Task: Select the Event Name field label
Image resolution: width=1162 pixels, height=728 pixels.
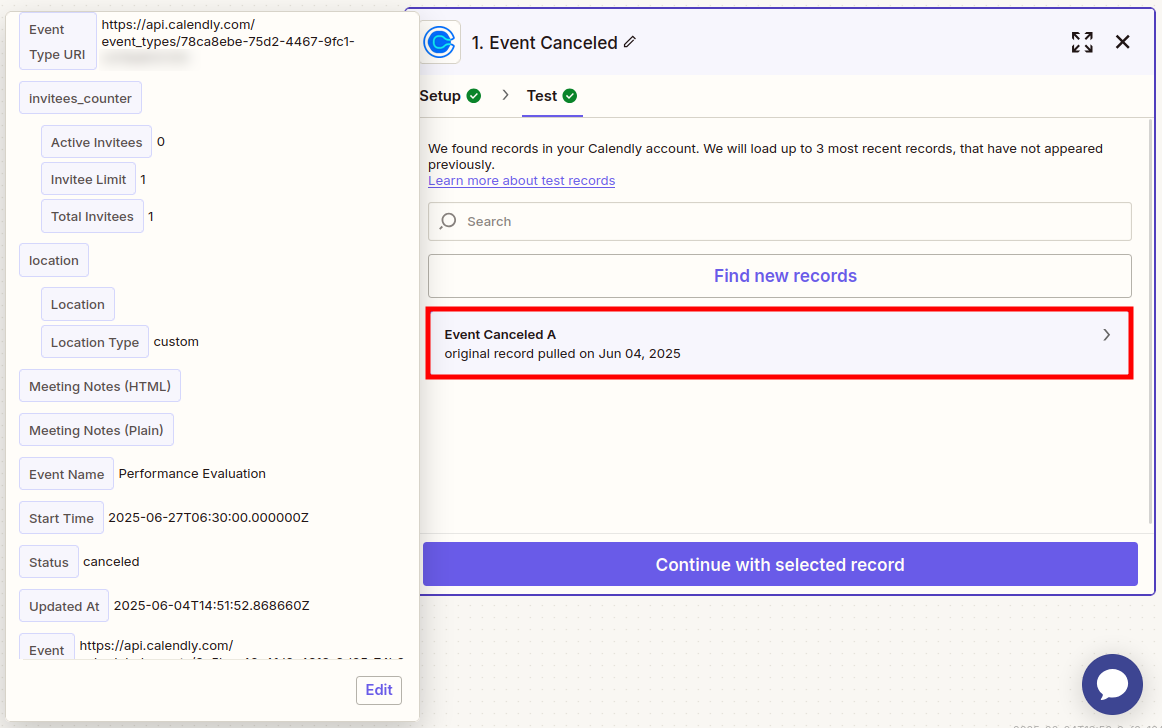Action: 66,474
